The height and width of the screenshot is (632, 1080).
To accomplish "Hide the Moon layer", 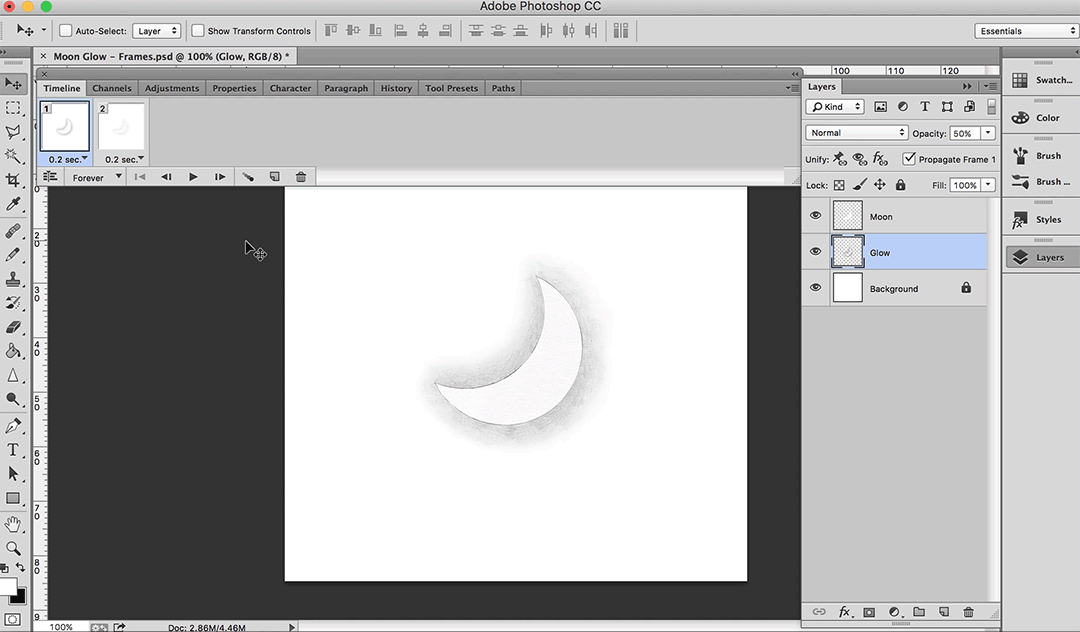I will click(815, 216).
